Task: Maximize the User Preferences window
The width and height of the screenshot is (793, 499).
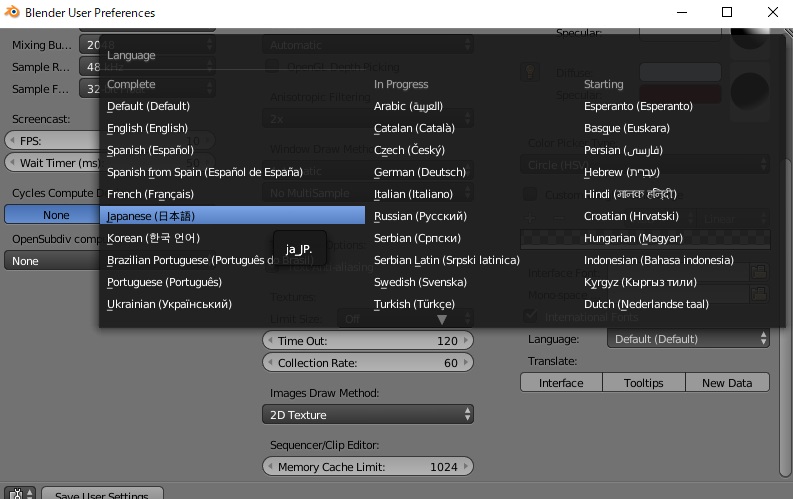Action: point(727,12)
